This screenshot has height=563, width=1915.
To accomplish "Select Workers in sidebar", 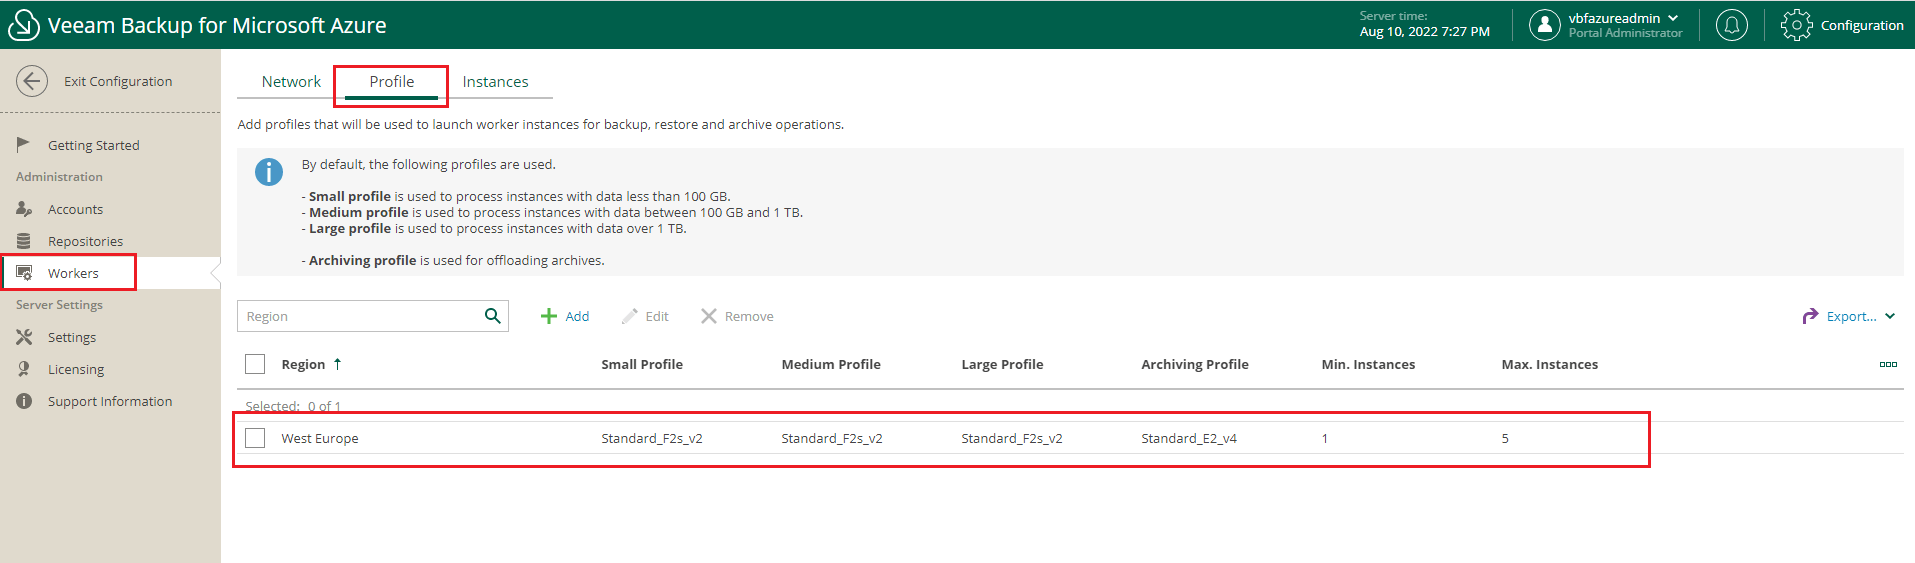I will click(73, 273).
